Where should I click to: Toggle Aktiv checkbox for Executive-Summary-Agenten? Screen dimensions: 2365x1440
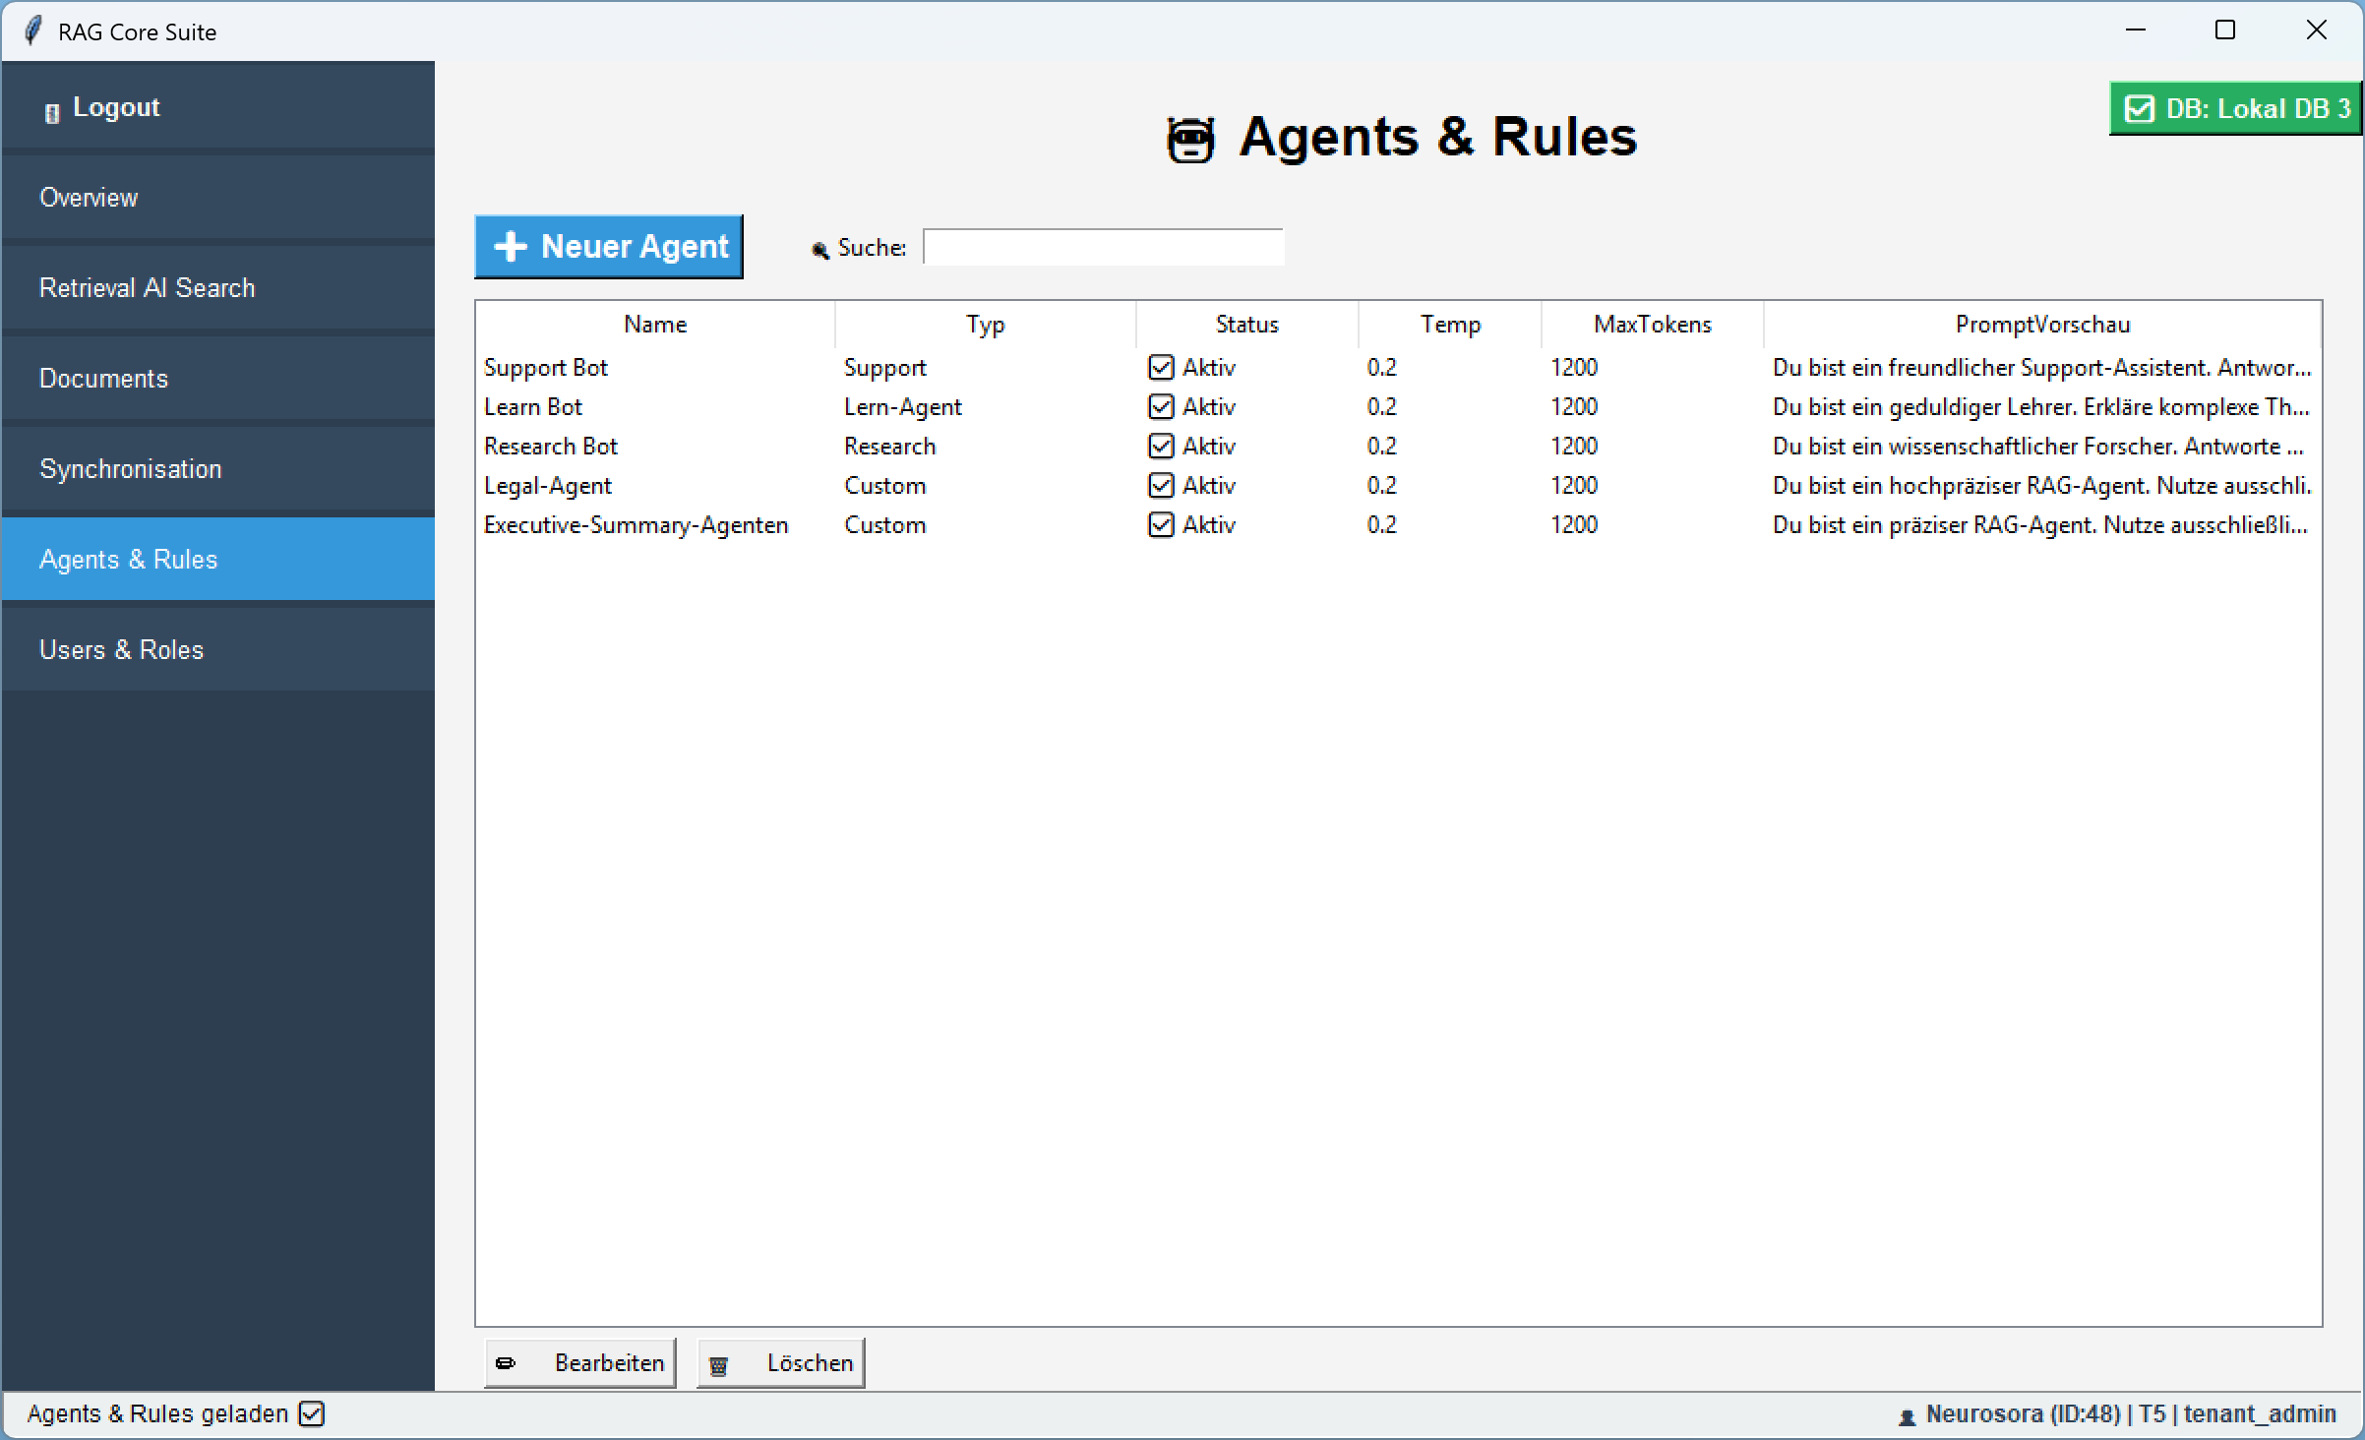(x=1160, y=525)
